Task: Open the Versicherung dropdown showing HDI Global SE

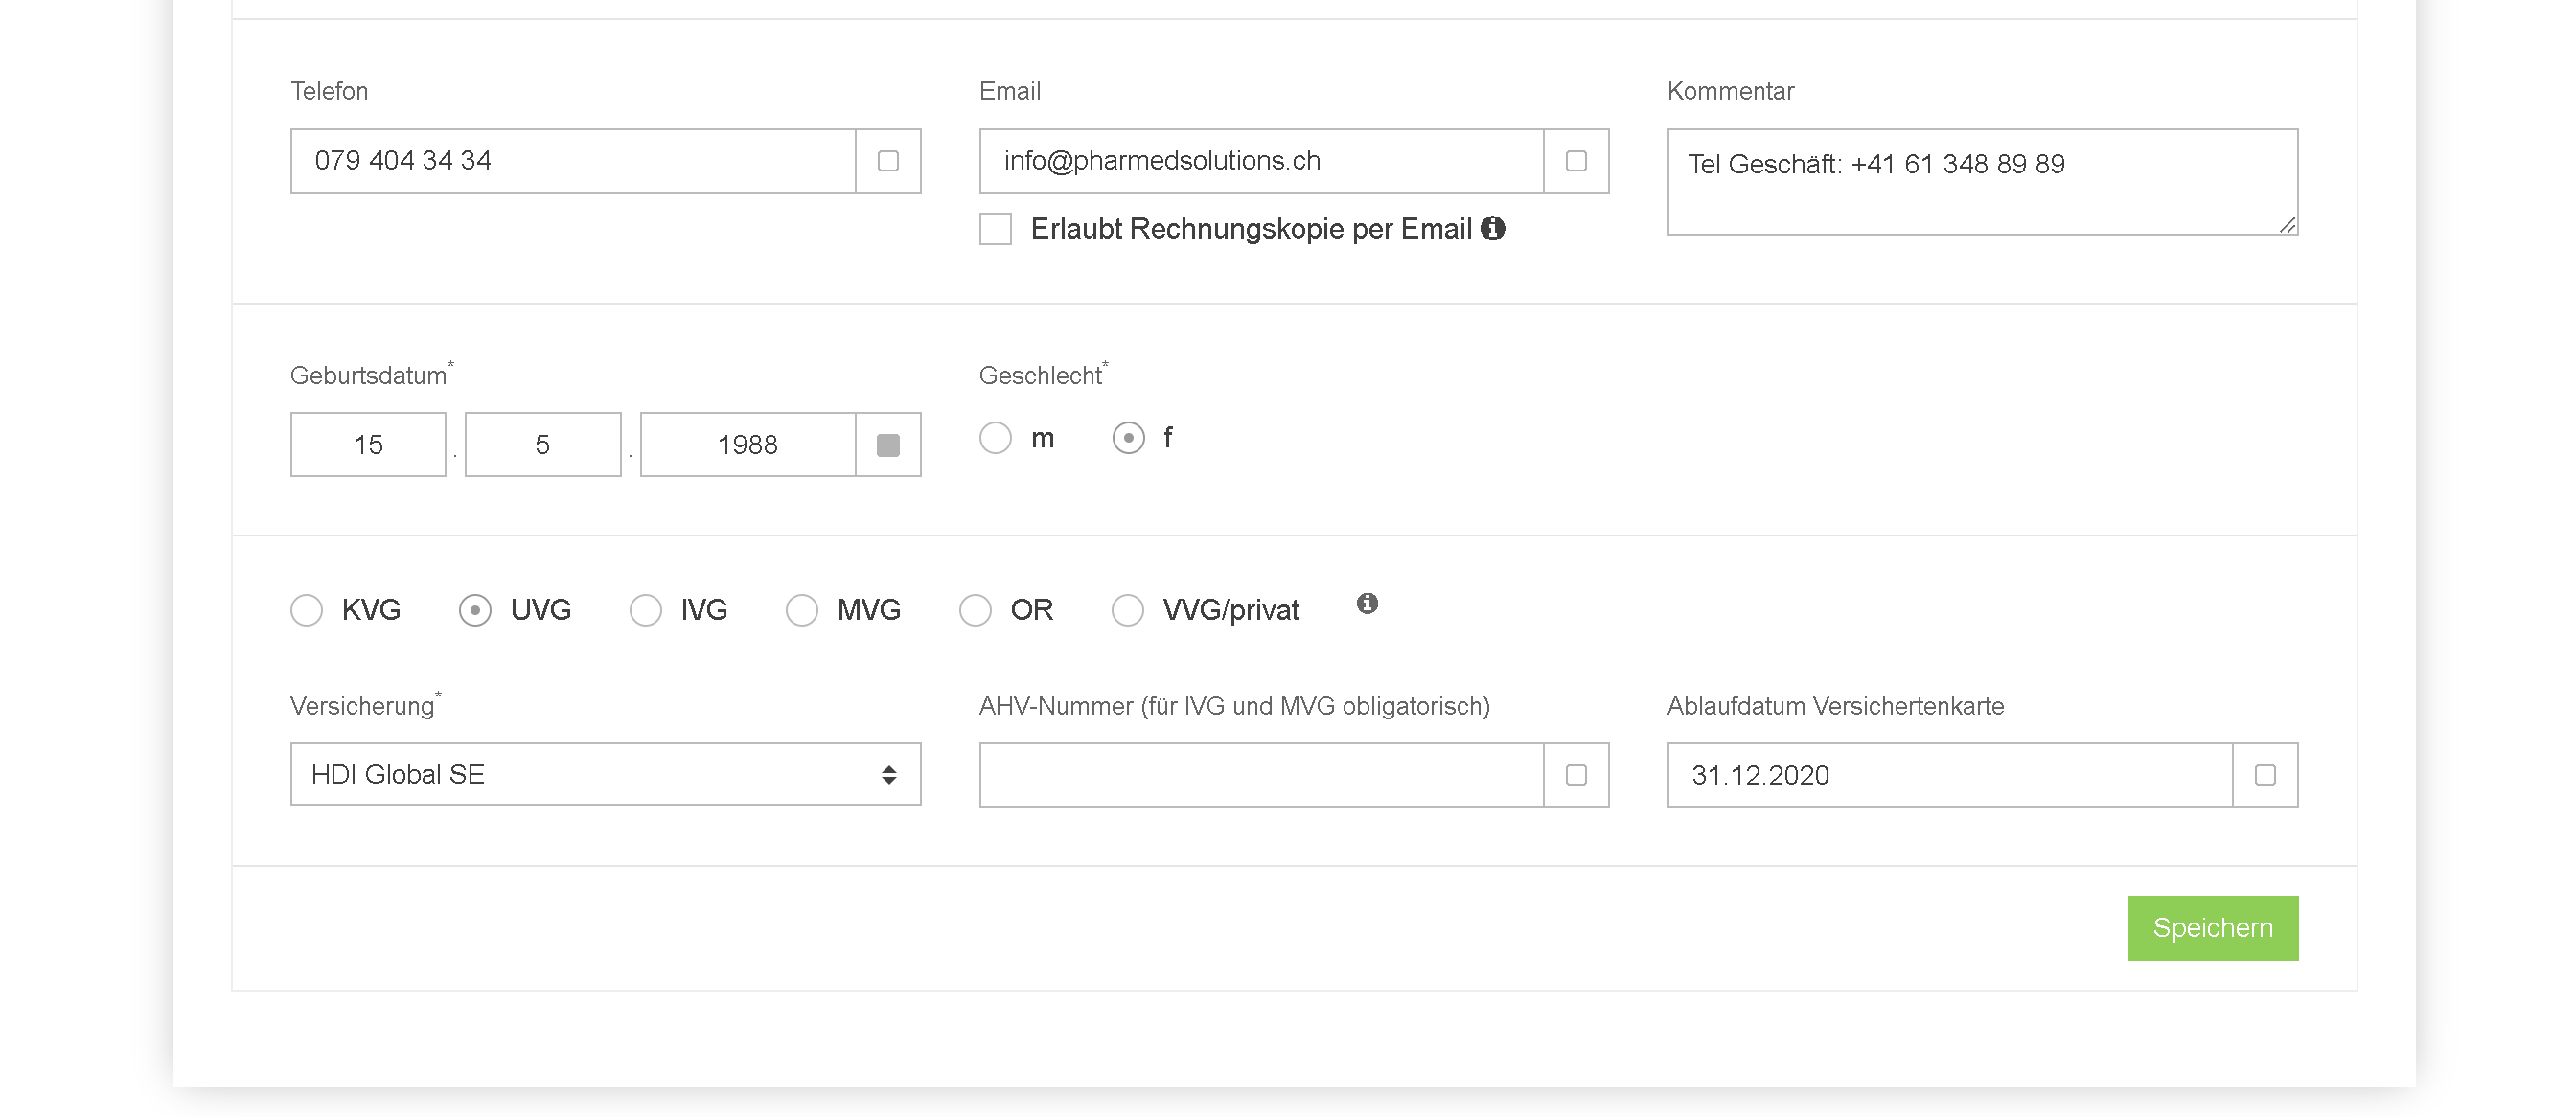Action: point(606,774)
